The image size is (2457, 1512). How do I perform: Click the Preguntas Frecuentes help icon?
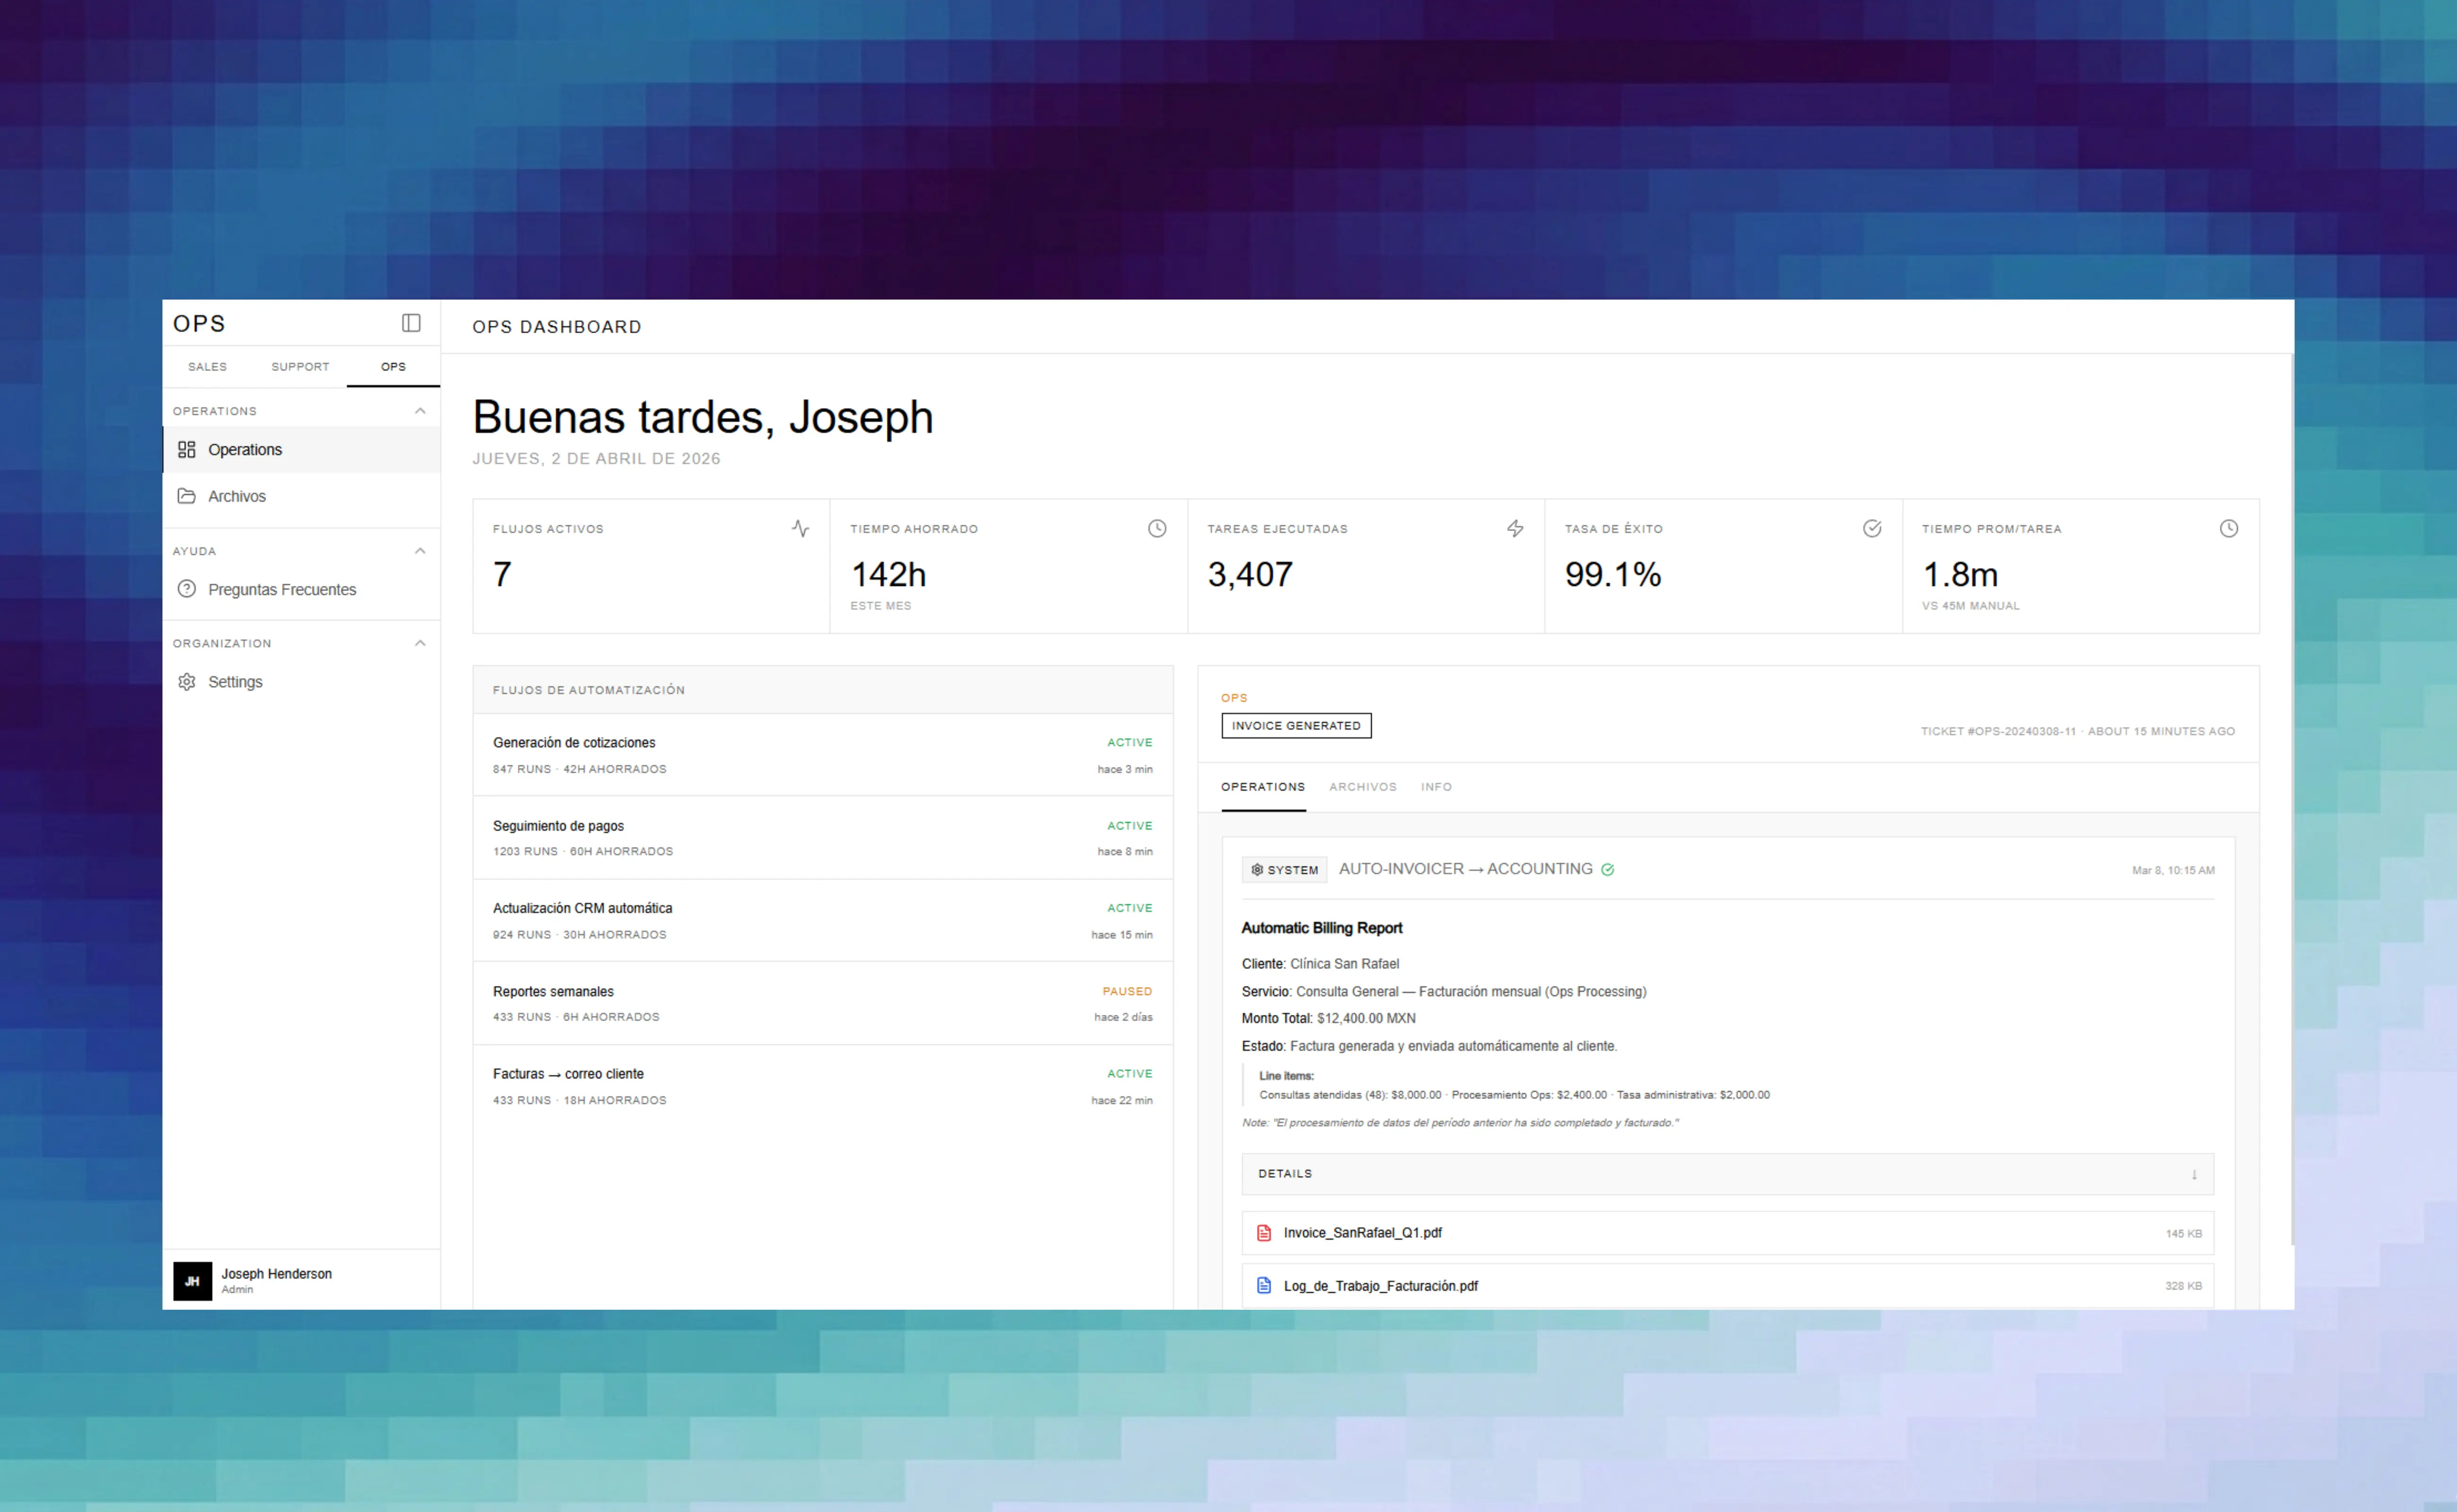[x=187, y=589]
